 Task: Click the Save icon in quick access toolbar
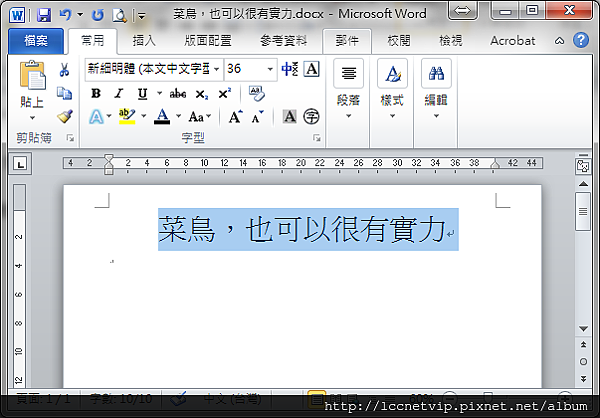(44, 15)
